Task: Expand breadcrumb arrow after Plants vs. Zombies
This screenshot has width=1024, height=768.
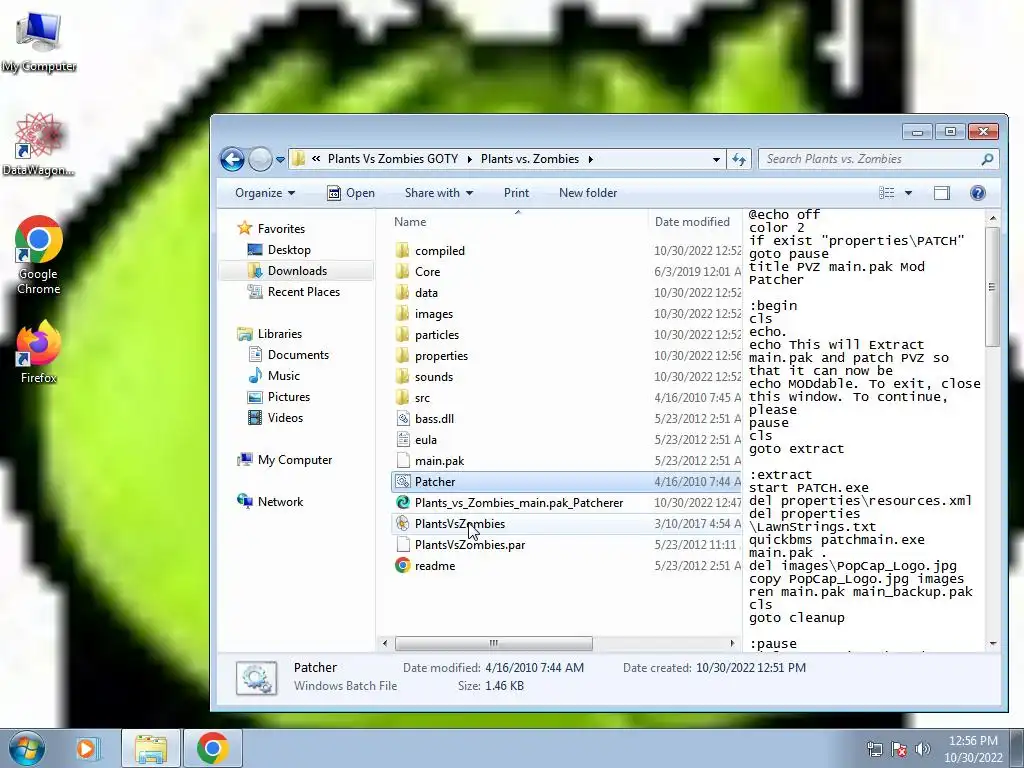Action: click(x=590, y=159)
